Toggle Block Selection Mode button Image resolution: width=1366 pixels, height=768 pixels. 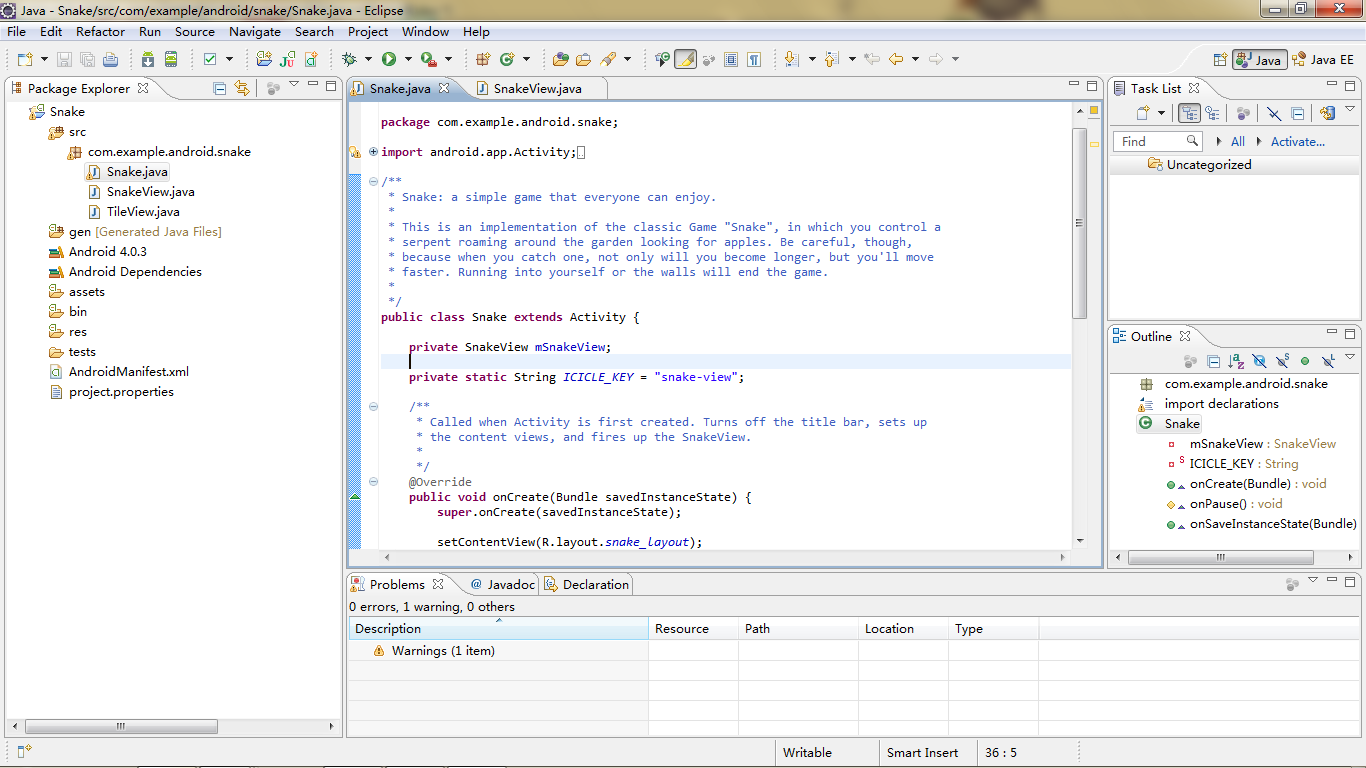tap(731, 60)
